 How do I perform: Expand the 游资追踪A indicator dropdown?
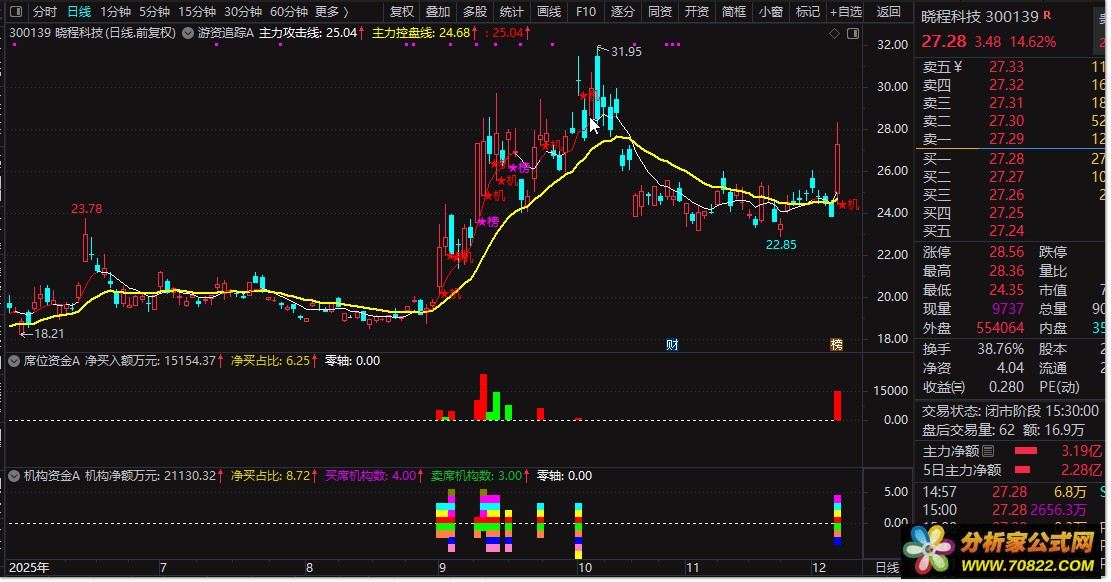(188, 33)
